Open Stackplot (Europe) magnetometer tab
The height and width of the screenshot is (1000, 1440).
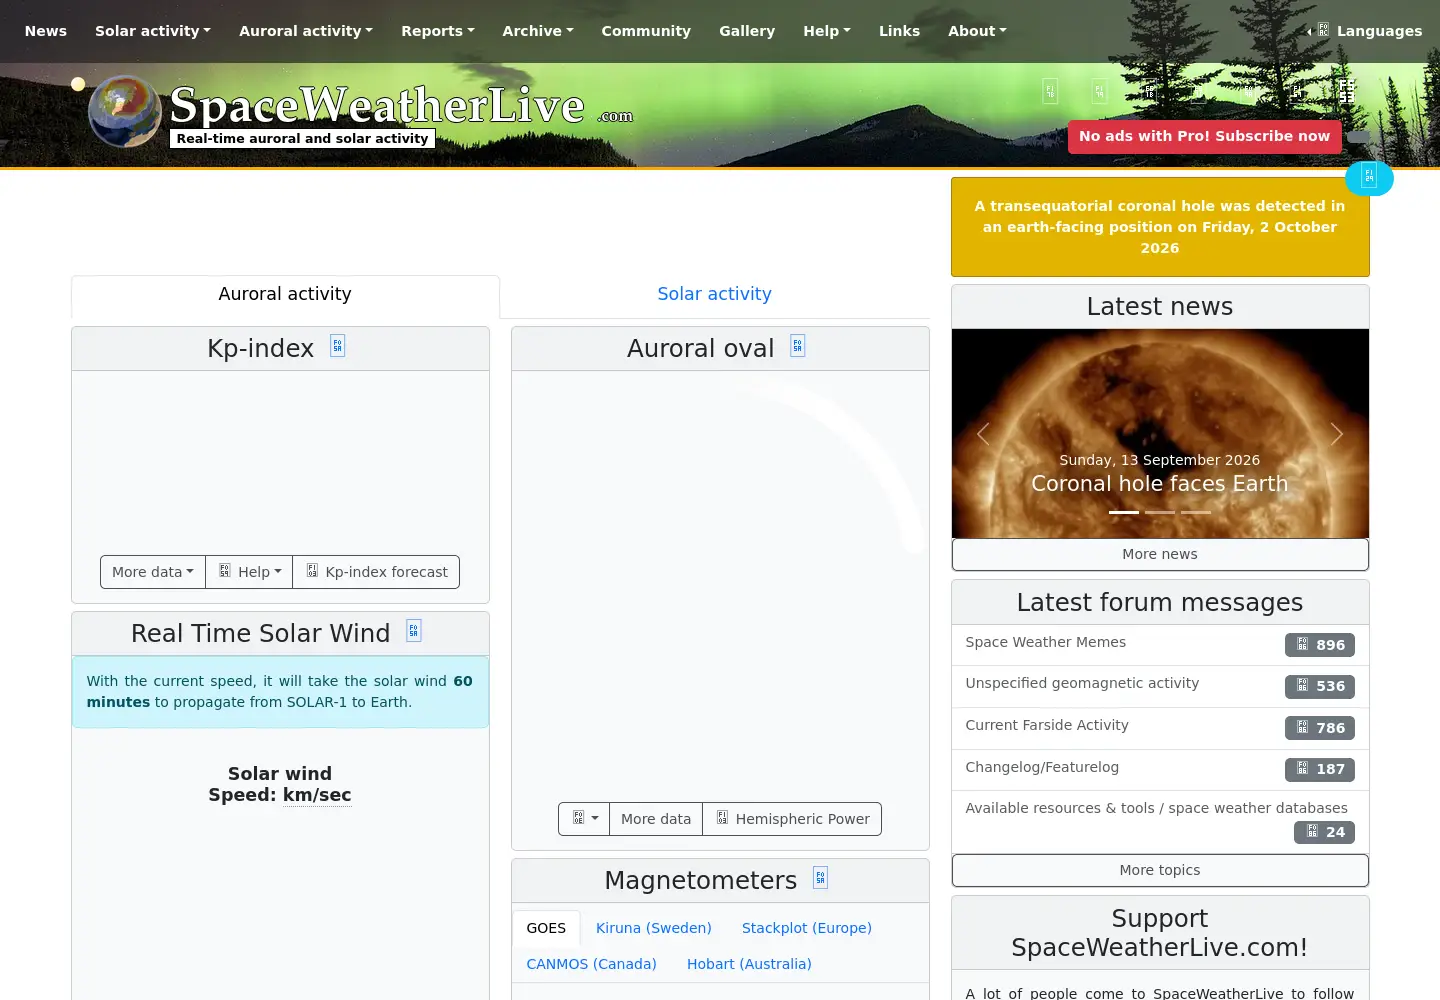point(807,928)
